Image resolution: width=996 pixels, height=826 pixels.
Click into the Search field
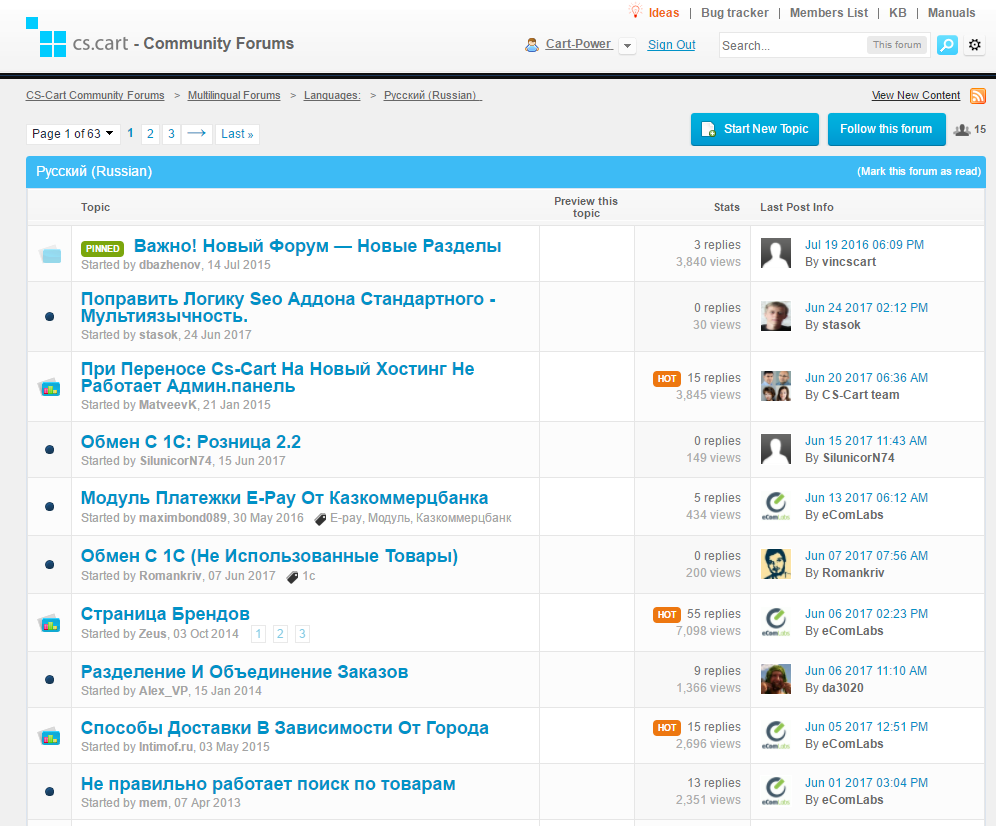[791, 45]
